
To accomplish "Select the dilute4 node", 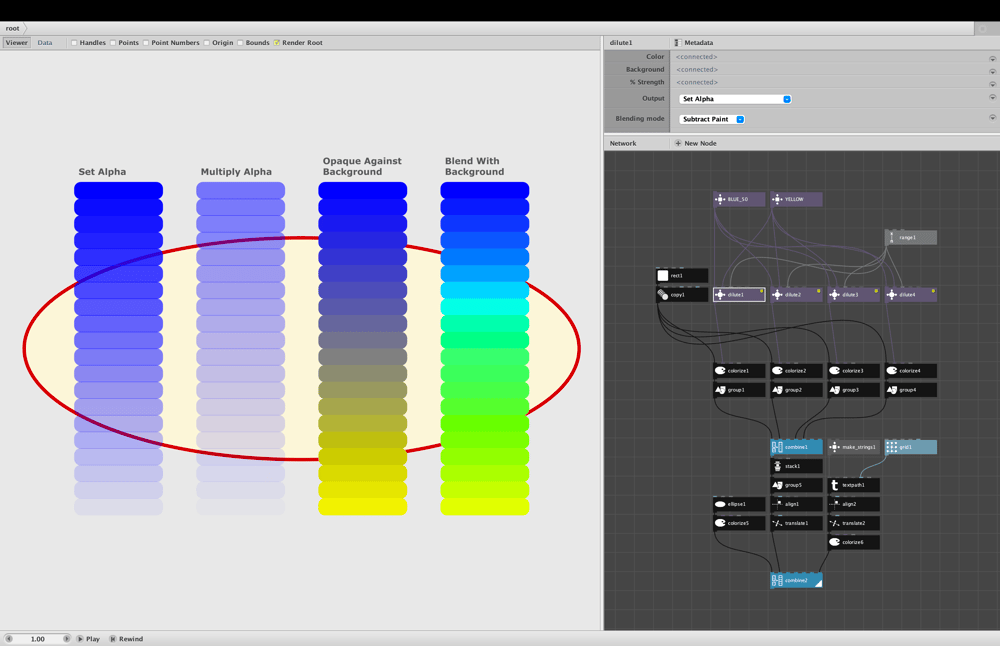I will (911, 295).
